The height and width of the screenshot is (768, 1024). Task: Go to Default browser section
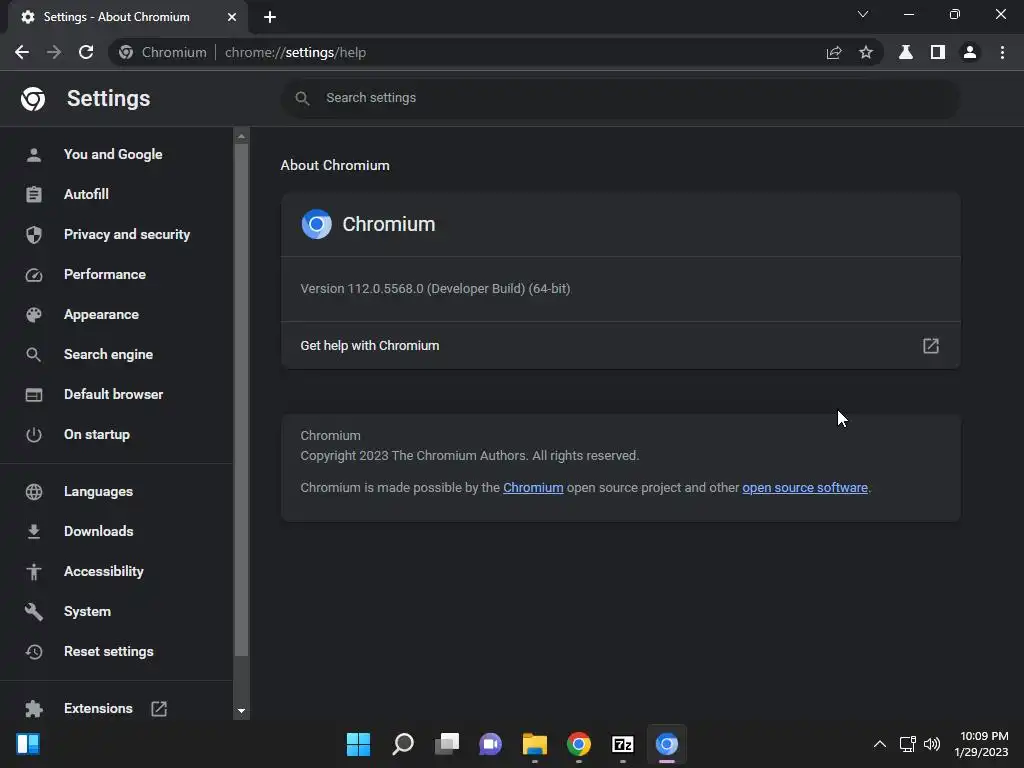[x=116, y=394]
